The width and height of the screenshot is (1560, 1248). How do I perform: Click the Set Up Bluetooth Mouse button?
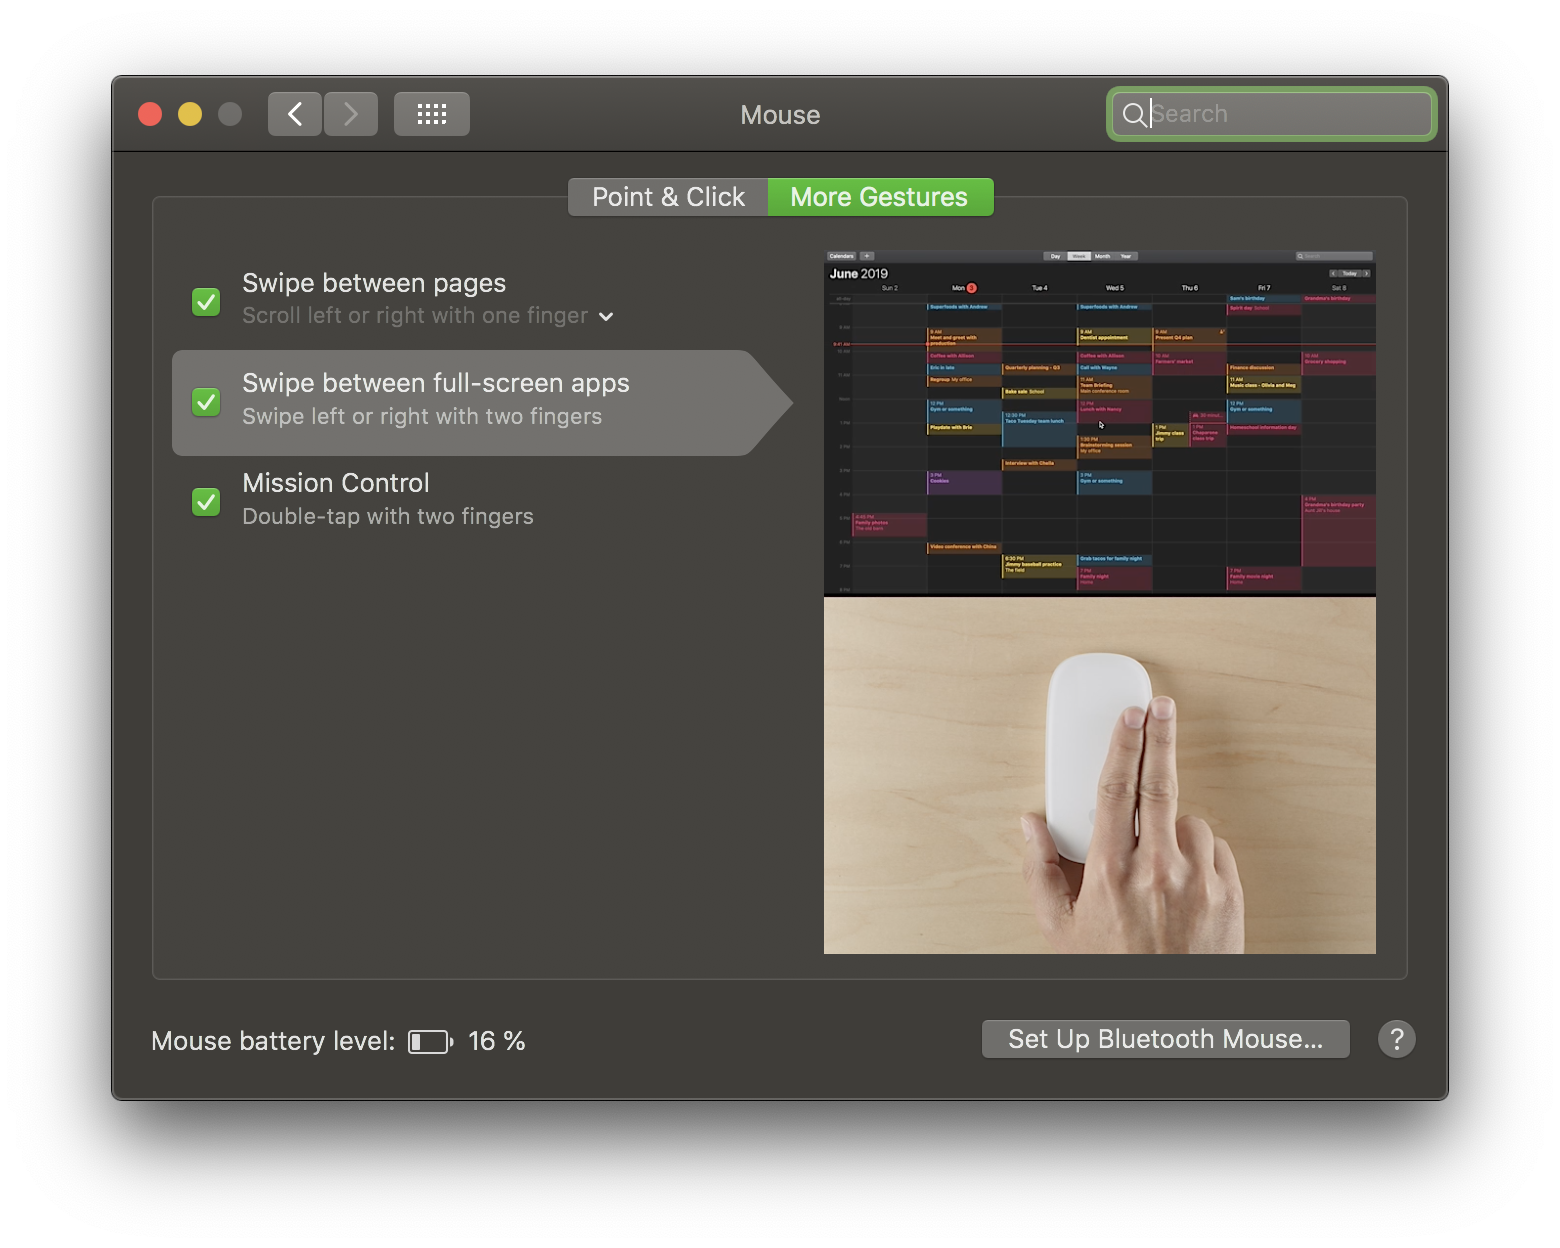coord(1164,1039)
